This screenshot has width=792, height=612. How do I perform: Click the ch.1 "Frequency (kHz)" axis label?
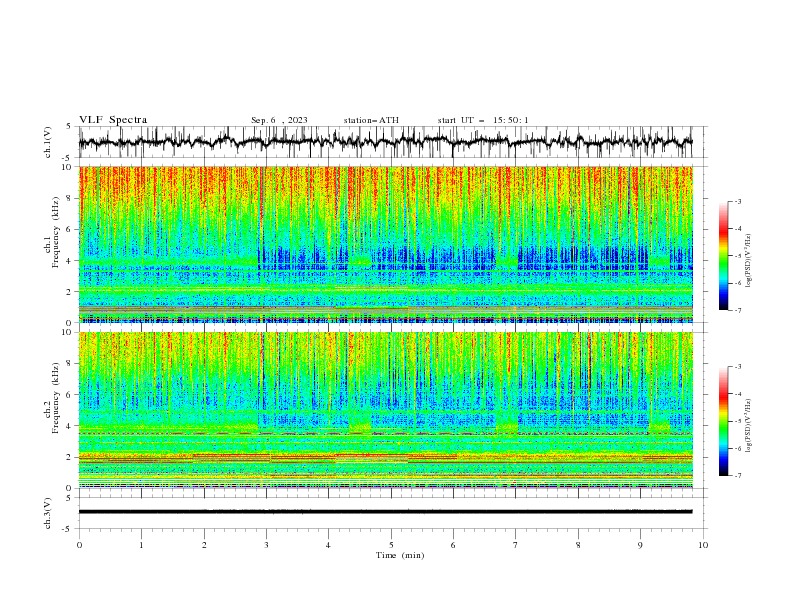pyautogui.click(x=55, y=232)
